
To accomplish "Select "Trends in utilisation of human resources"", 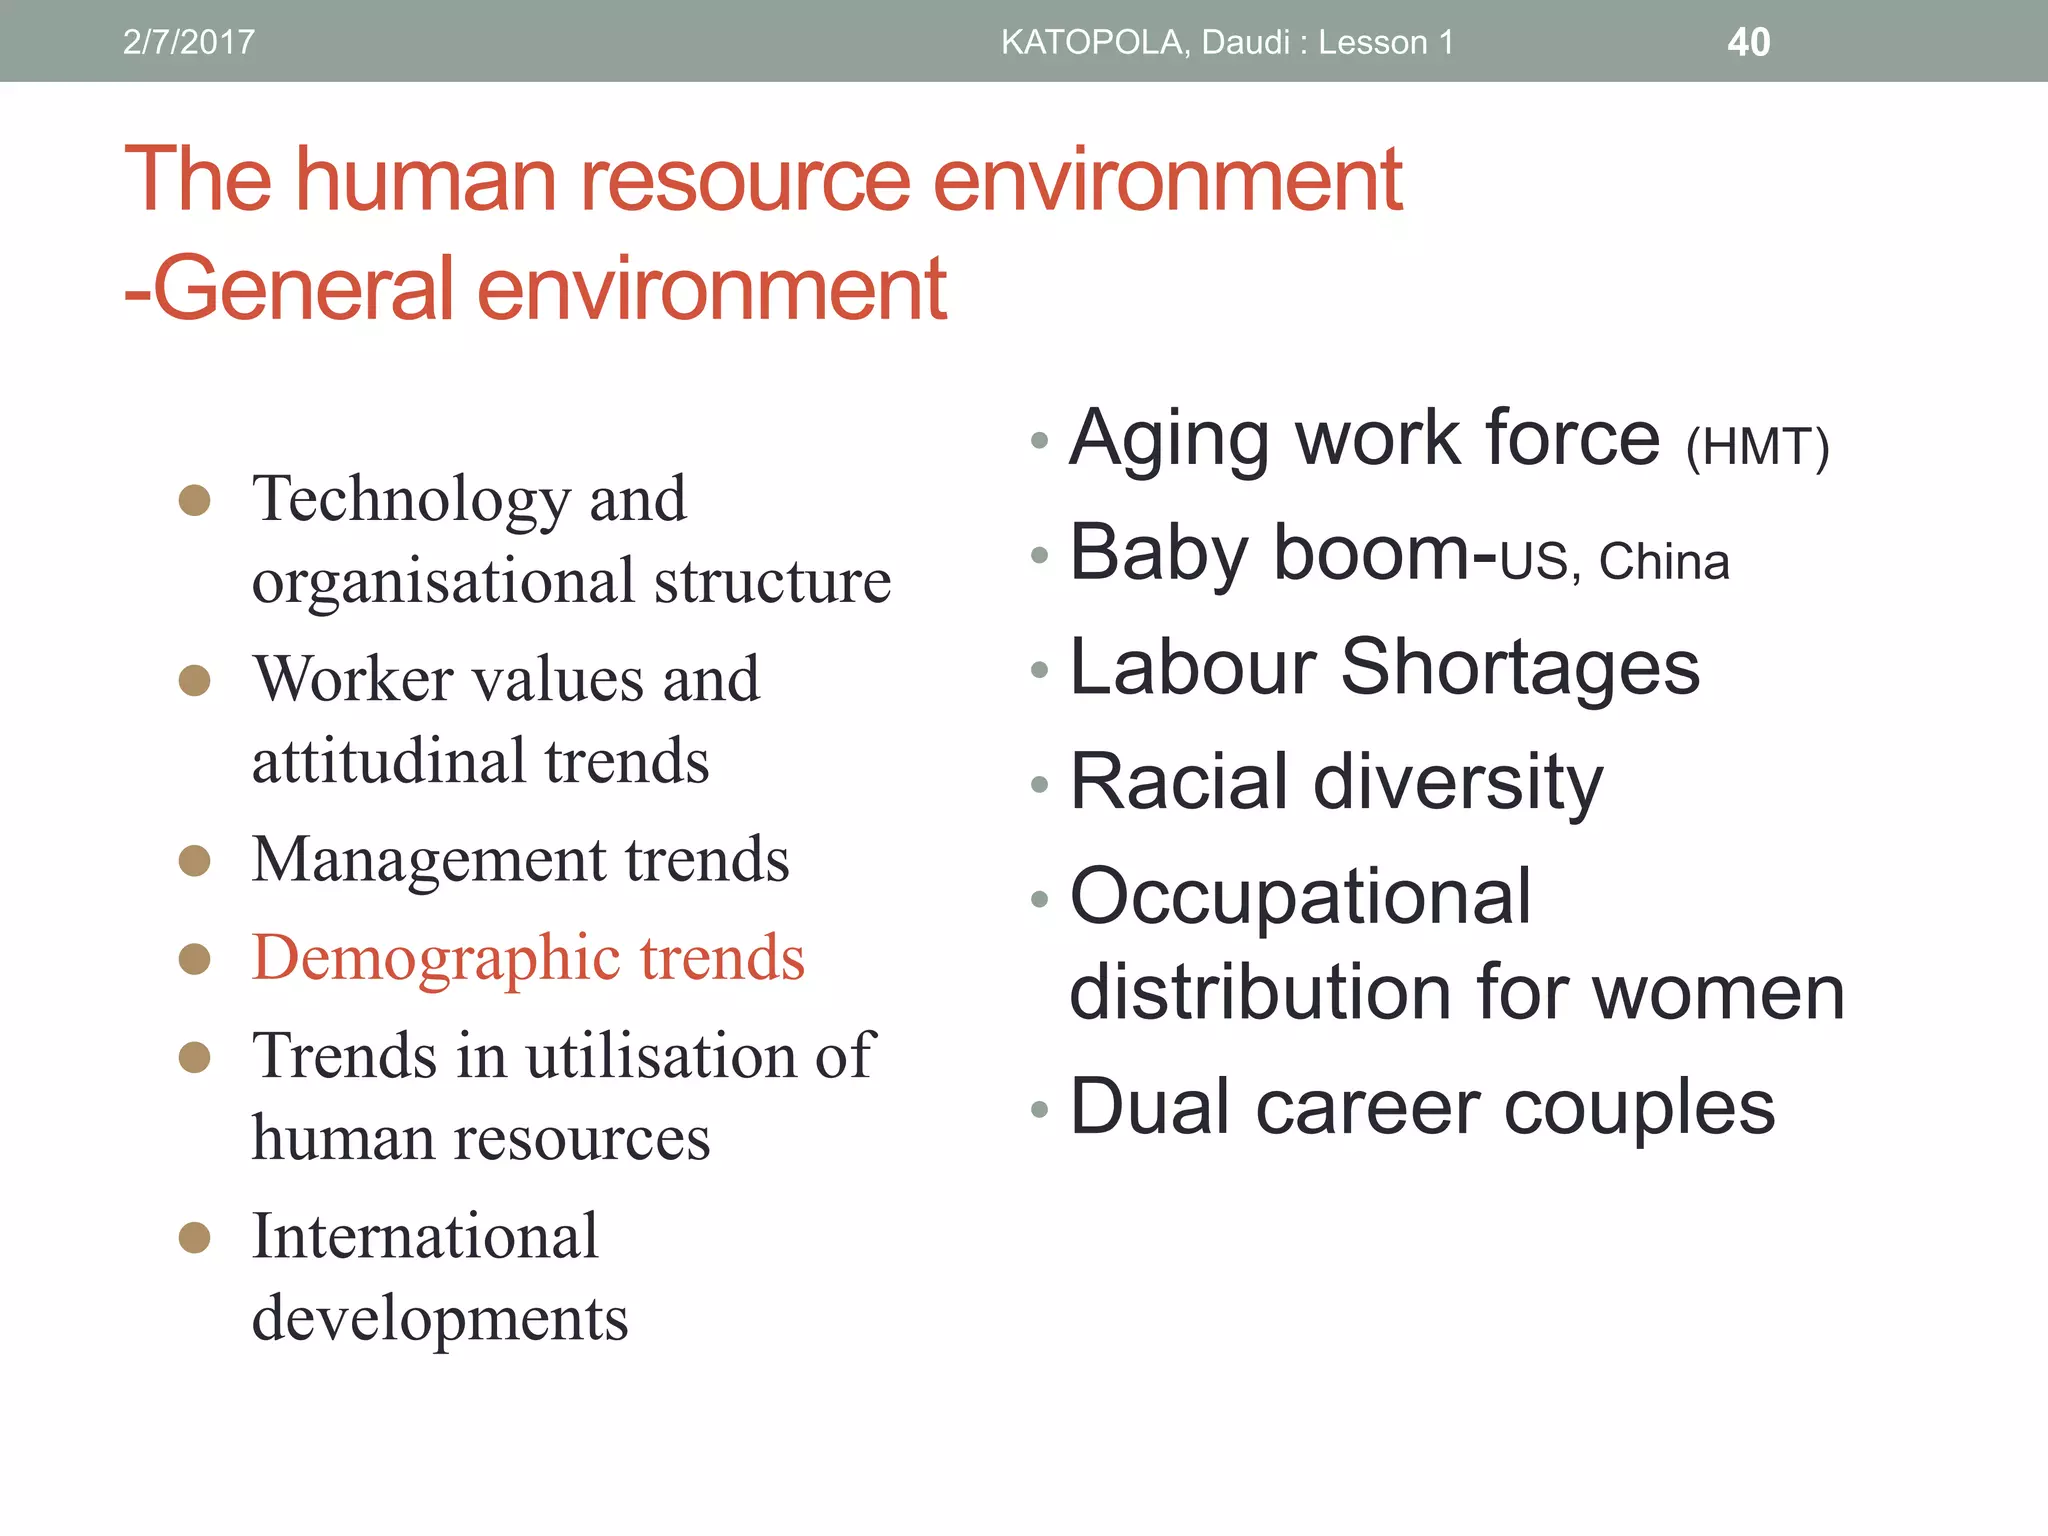I will tap(564, 1096).
